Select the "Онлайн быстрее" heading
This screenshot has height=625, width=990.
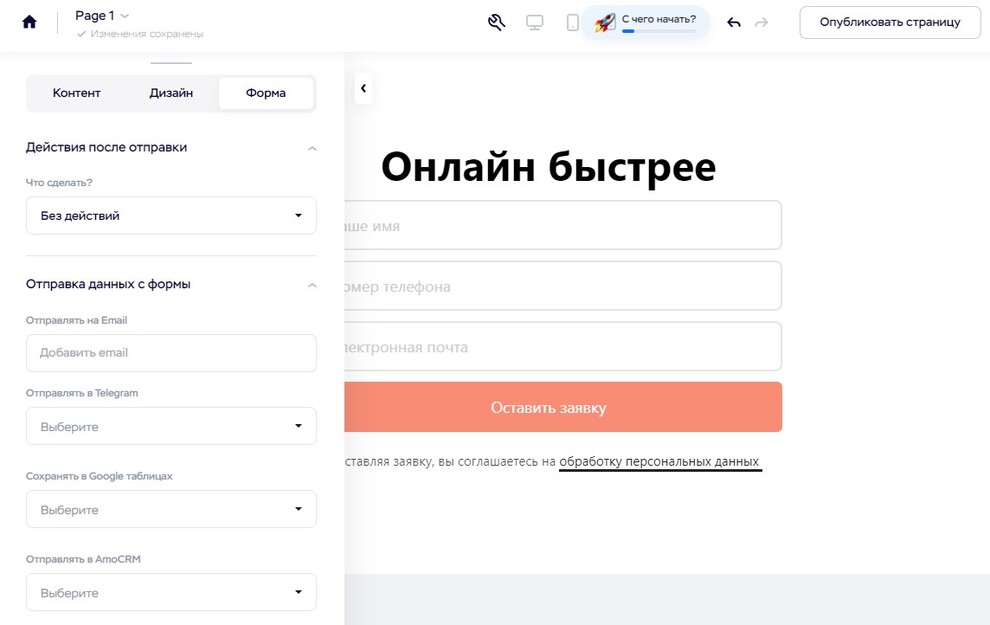coord(548,167)
